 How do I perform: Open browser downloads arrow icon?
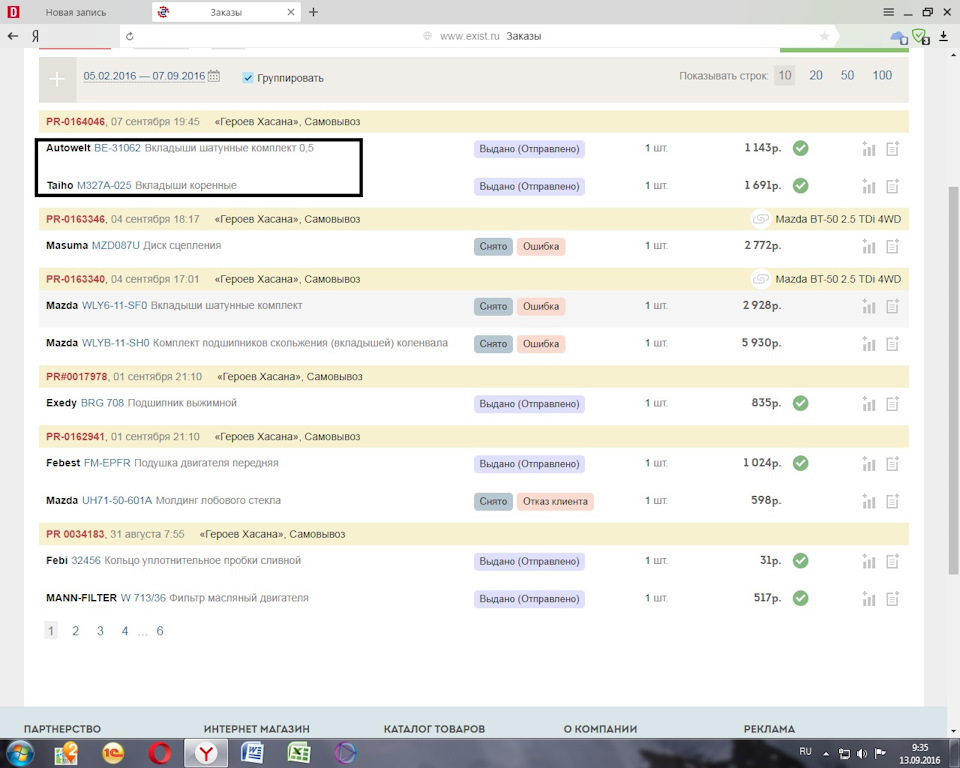pyautogui.click(x=943, y=36)
